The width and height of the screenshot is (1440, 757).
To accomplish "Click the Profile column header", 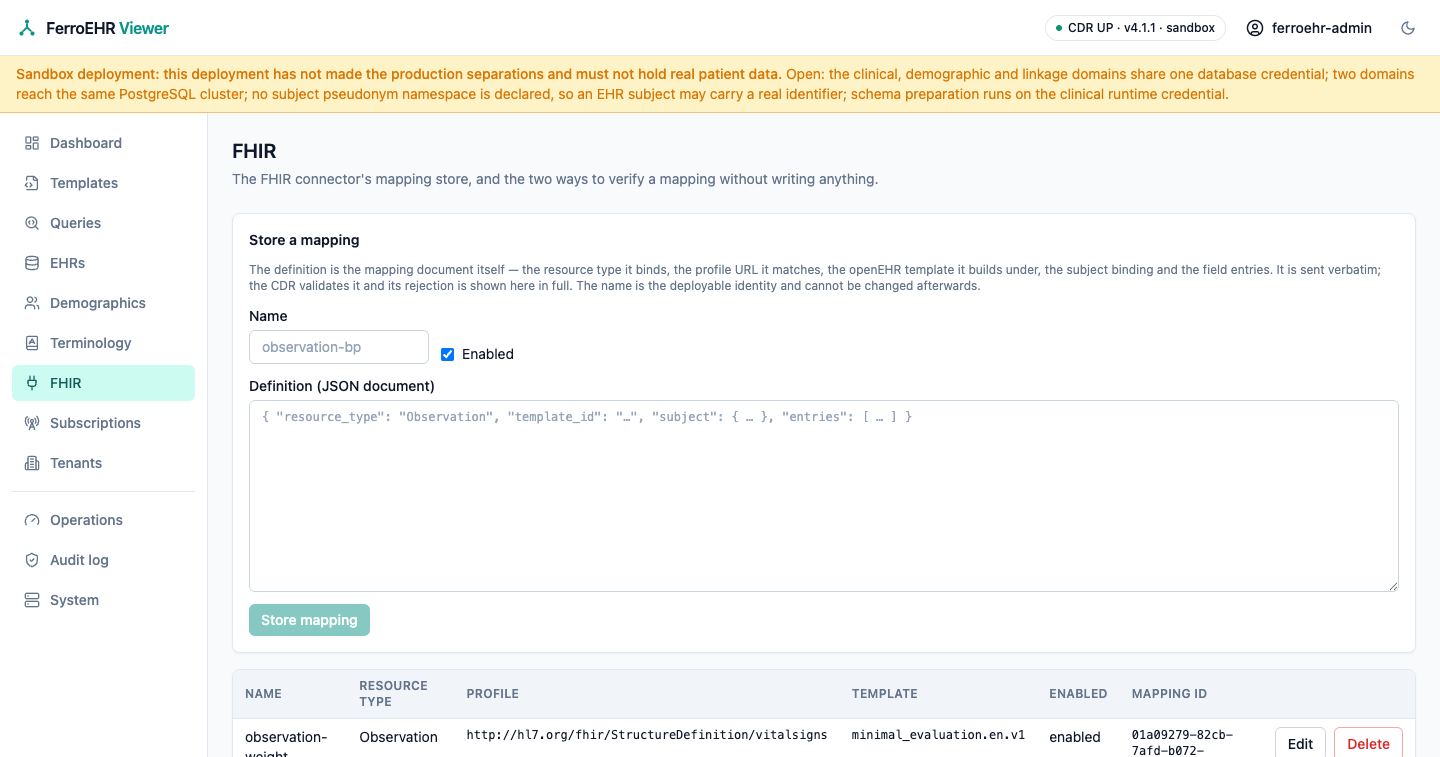I will 492,693.
